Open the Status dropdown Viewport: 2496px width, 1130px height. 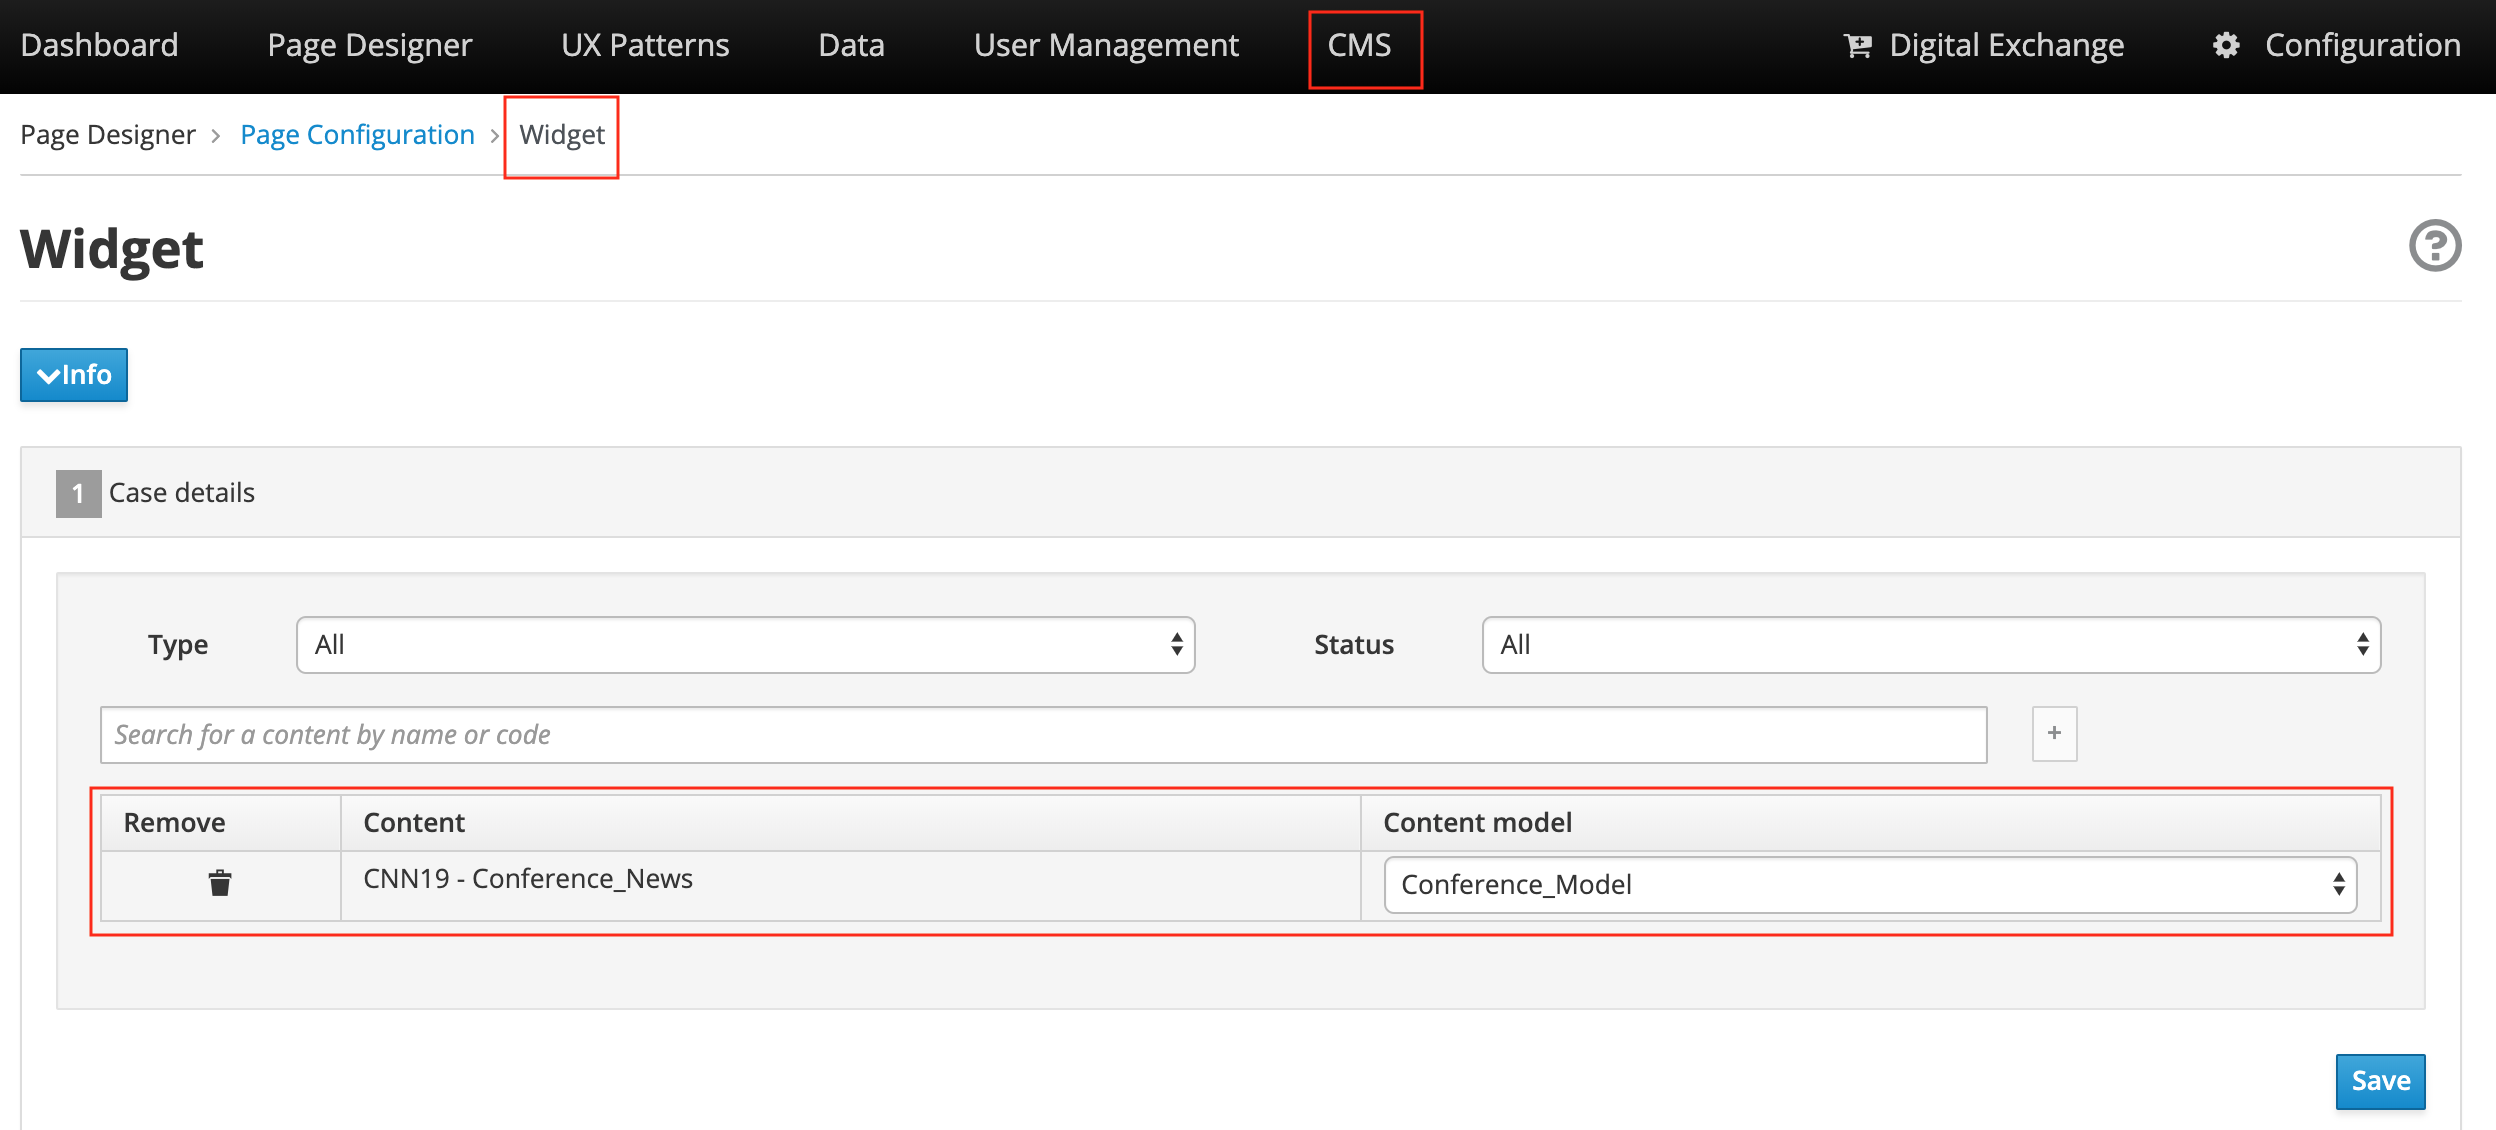(x=1930, y=645)
